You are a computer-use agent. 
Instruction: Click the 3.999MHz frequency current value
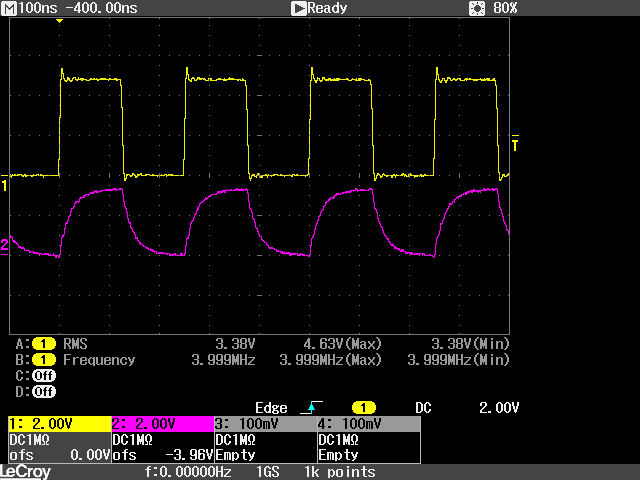[x=223, y=360]
